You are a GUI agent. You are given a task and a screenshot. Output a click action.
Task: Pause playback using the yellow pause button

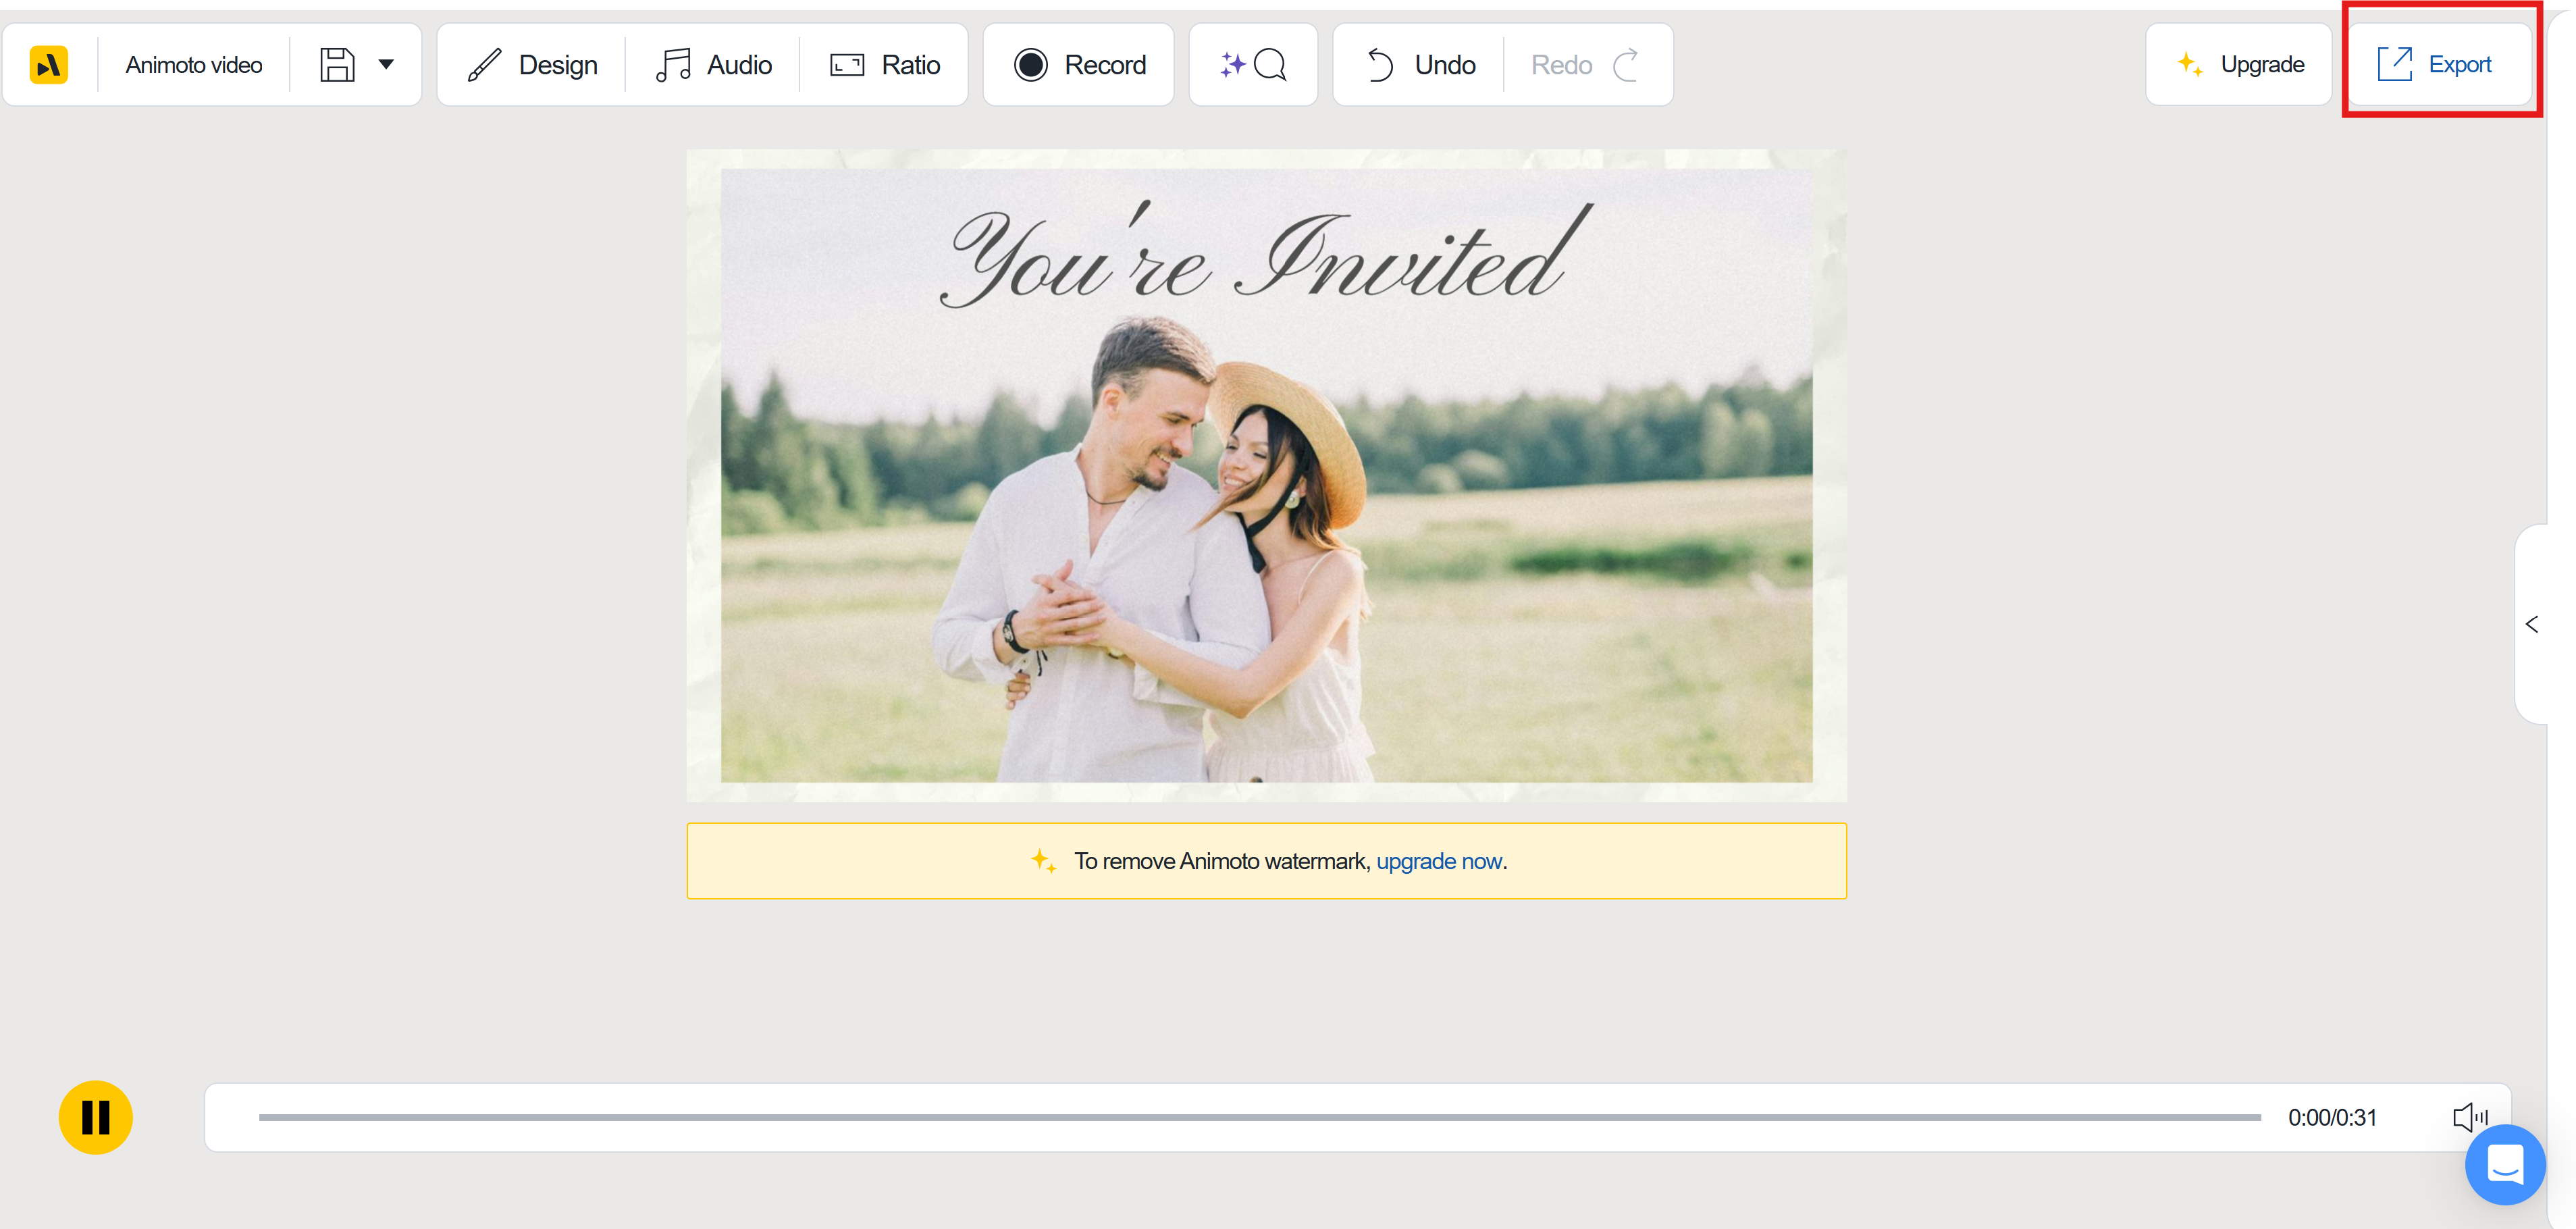click(x=95, y=1117)
